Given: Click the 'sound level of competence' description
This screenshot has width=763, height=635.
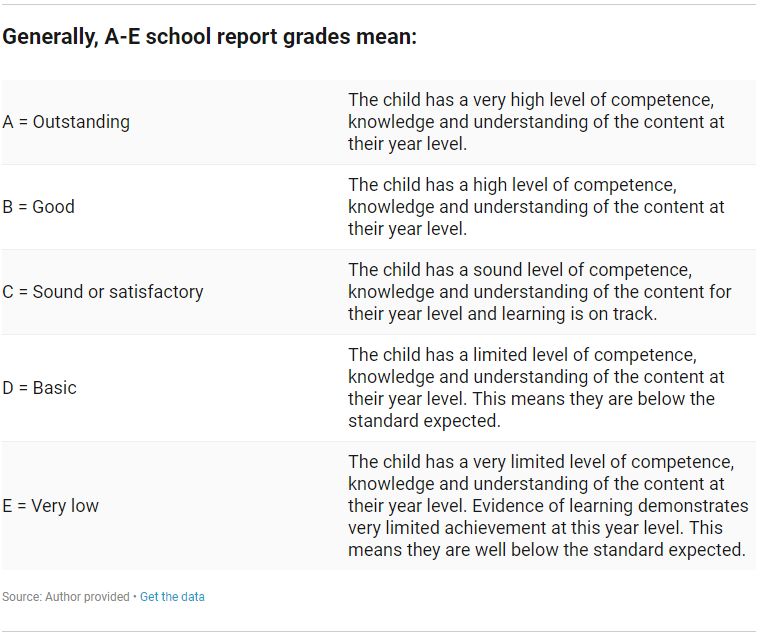Looking at the screenshot, I should point(540,292).
